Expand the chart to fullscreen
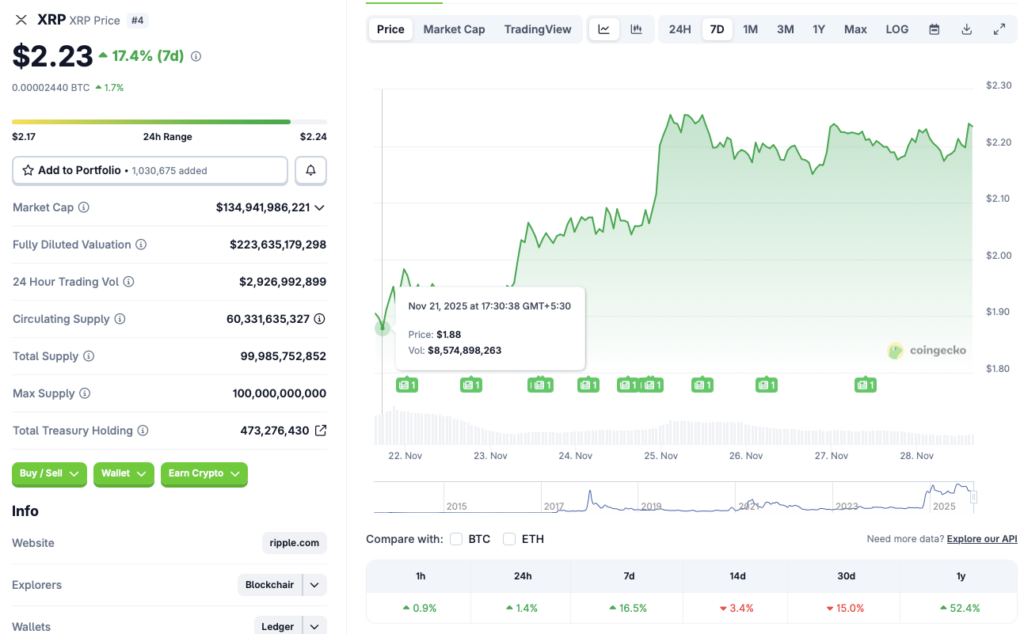The height and width of the screenshot is (634, 1024). click(x=999, y=29)
